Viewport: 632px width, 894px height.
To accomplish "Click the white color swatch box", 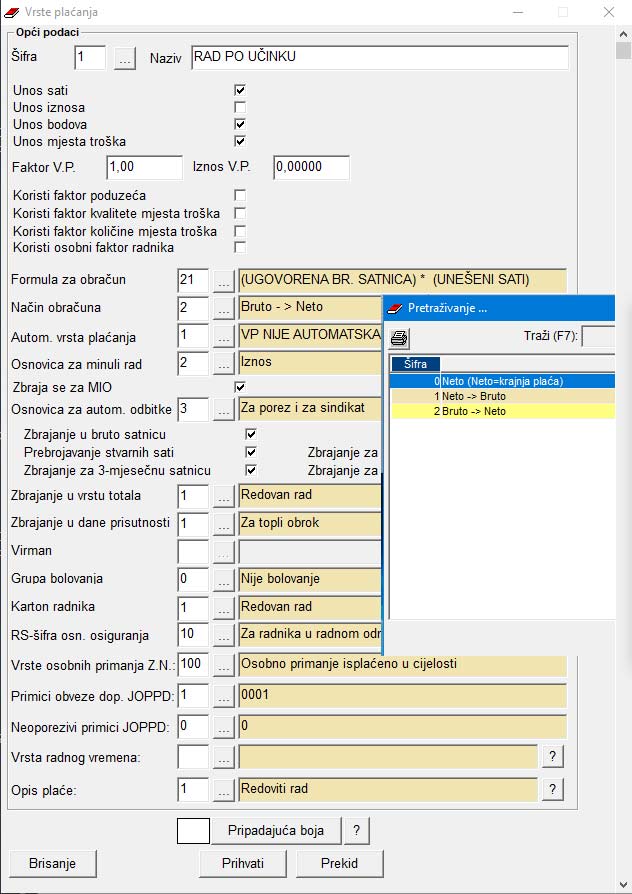I will point(193,831).
